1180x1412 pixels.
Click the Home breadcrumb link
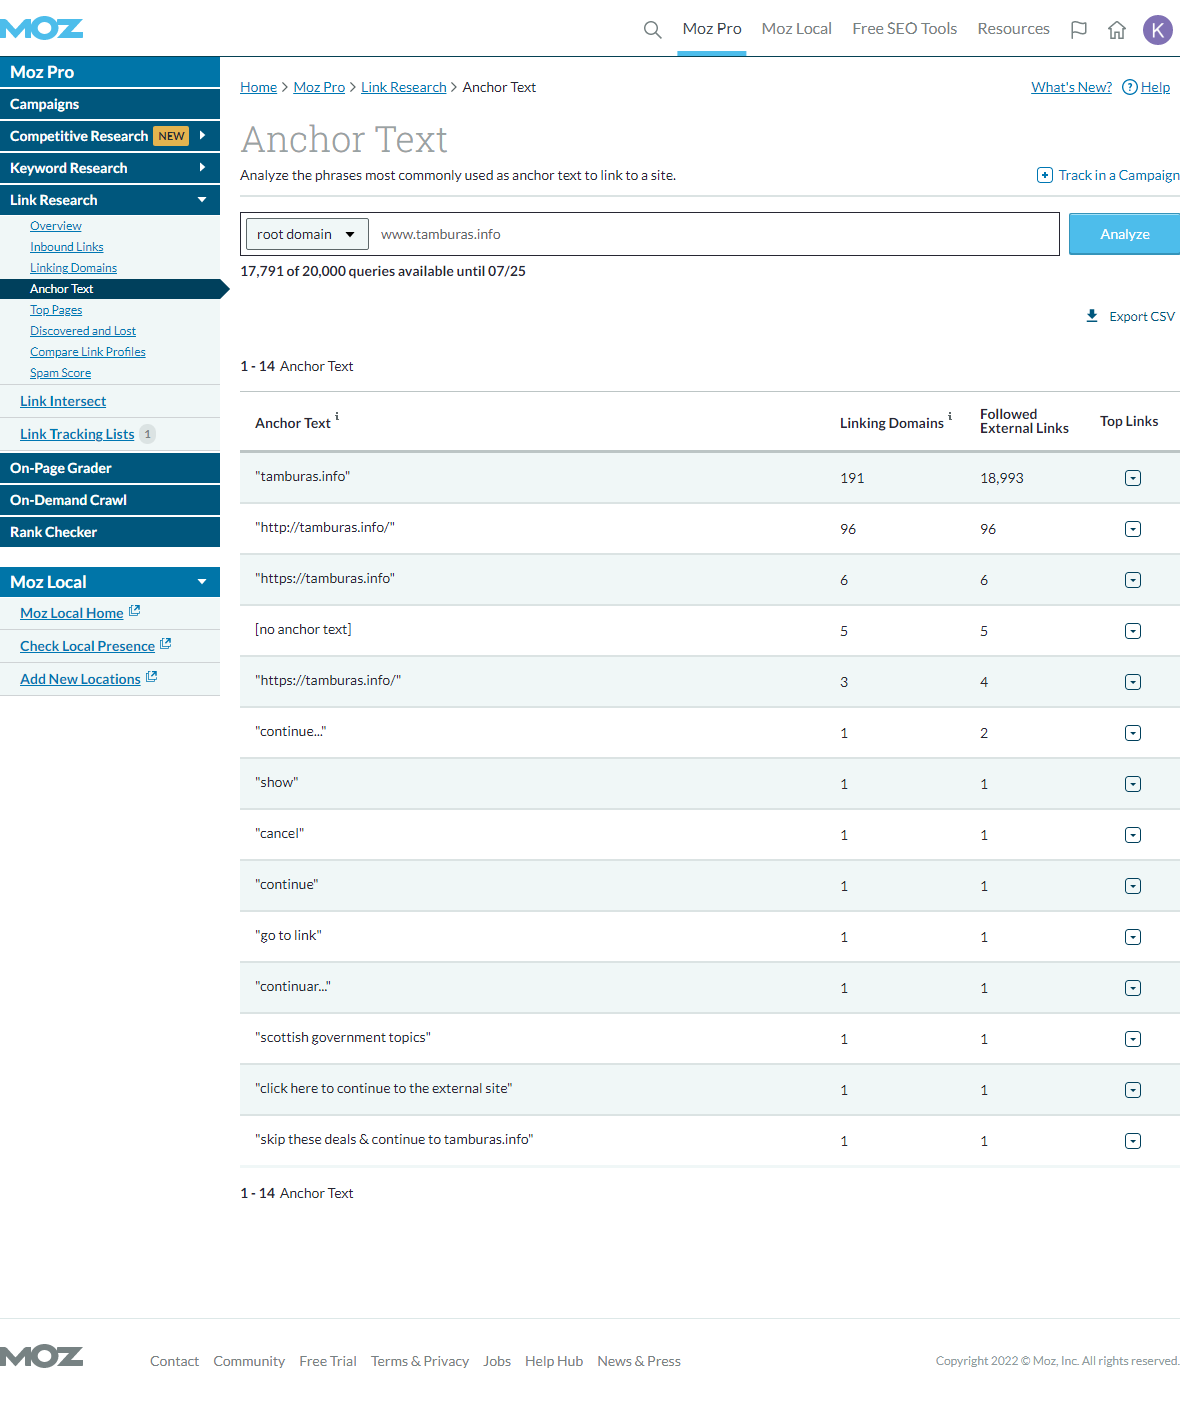(258, 87)
